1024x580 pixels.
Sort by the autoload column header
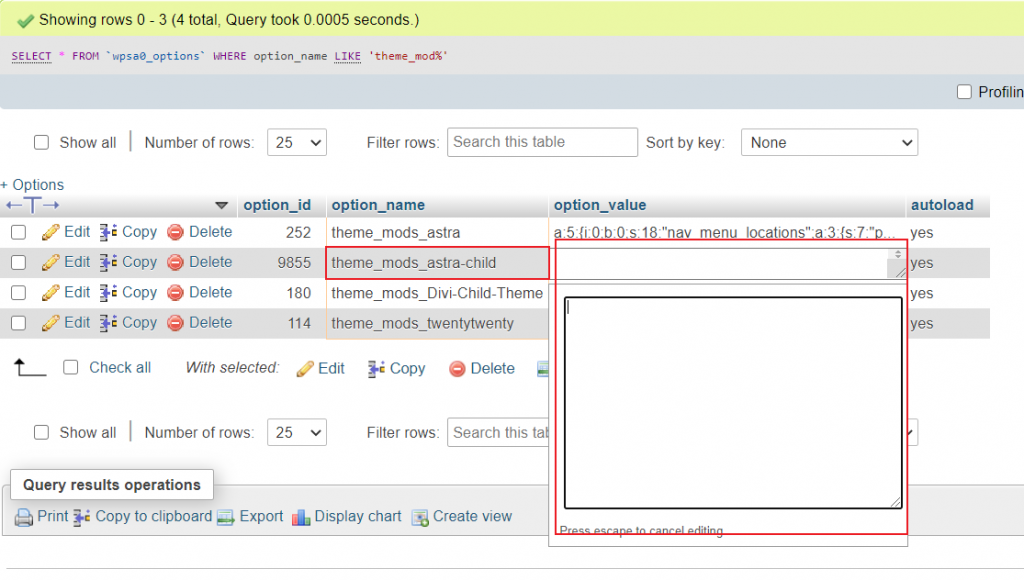942,205
